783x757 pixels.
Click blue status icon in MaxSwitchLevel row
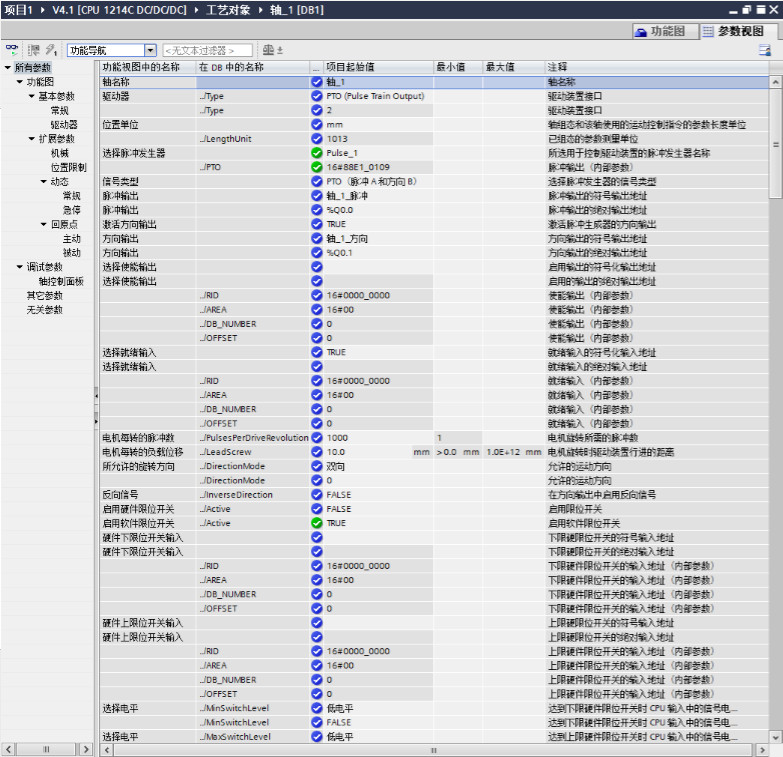(x=317, y=737)
